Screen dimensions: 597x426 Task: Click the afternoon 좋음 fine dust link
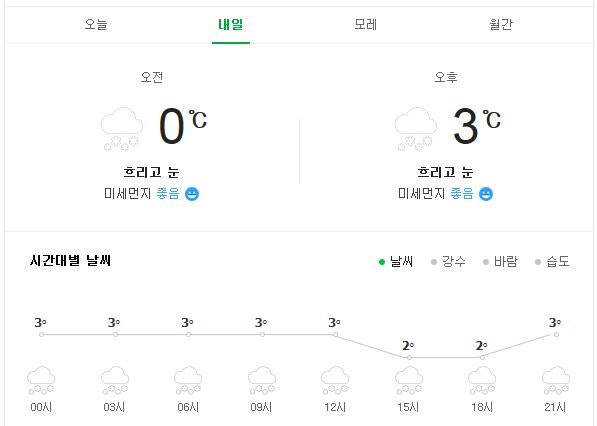tap(462, 193)
